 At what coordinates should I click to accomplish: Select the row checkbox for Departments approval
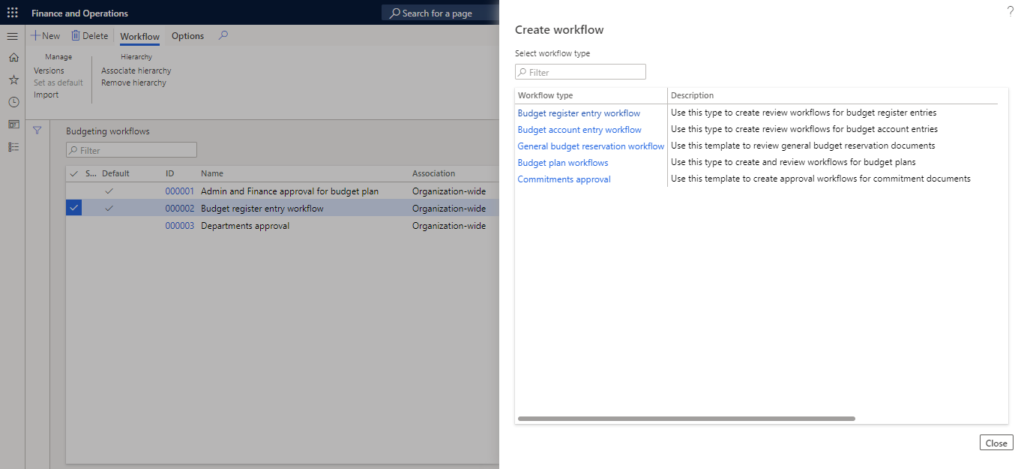tap(74, 226)
